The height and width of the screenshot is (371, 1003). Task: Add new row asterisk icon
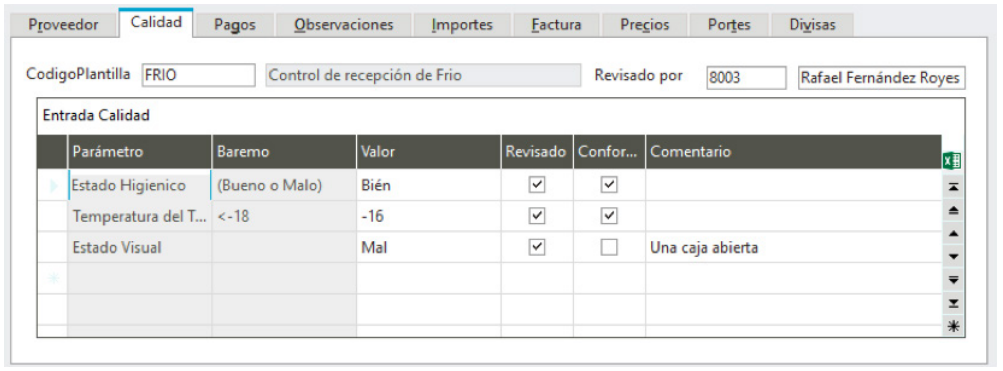coord(953,326)
